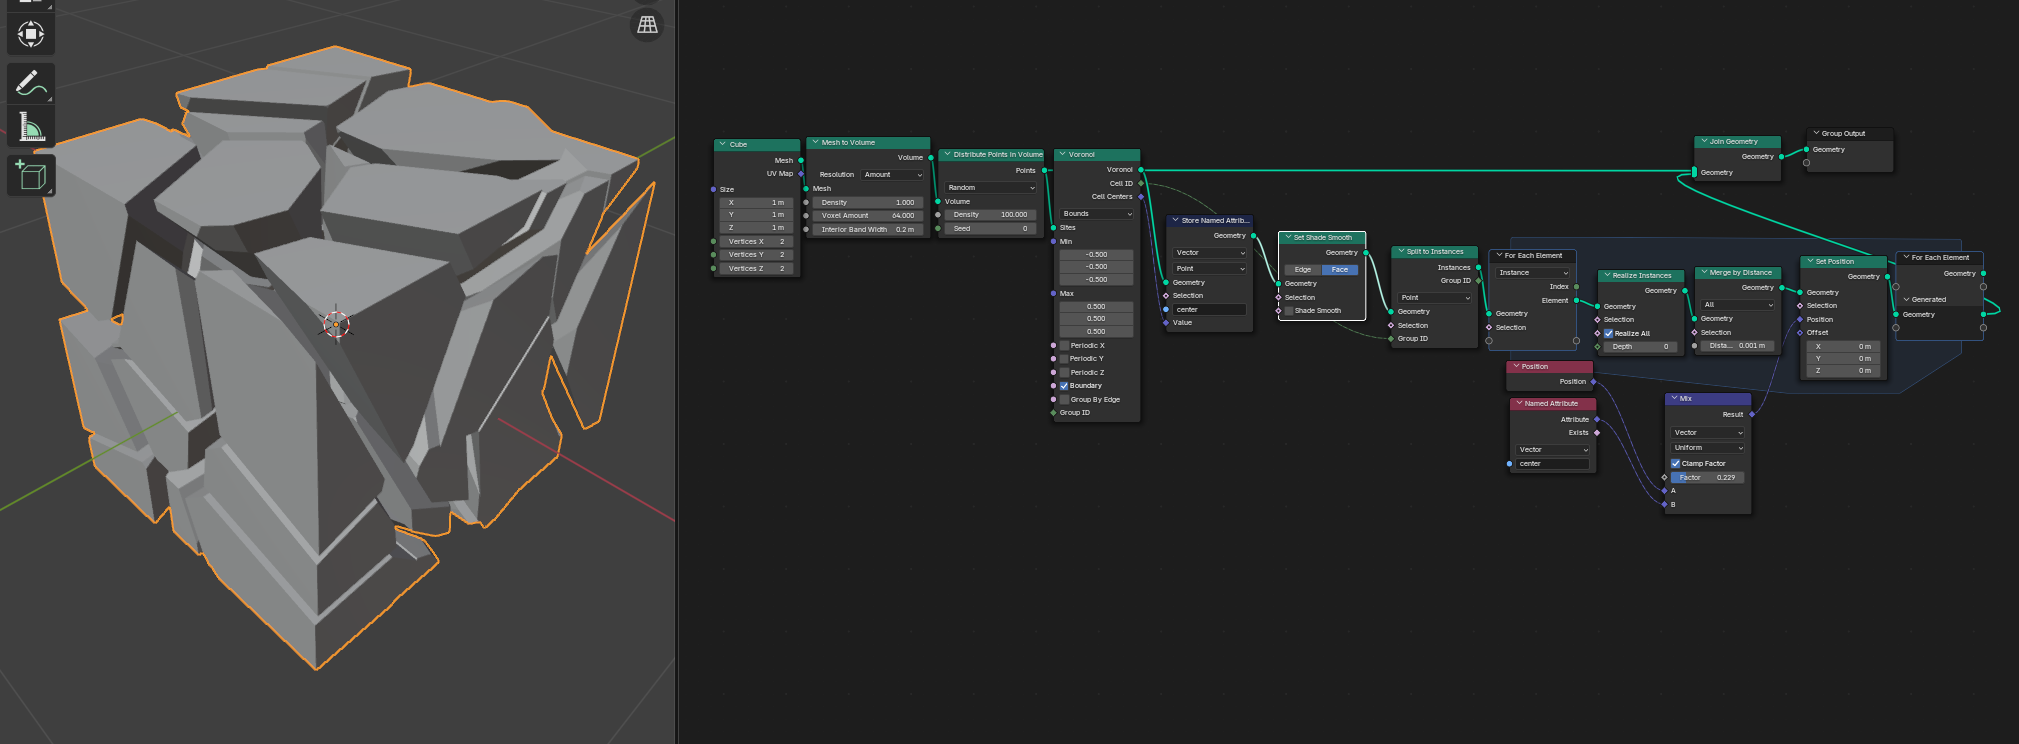Open the Resolution Amount dropdown
The width and height of the screenshot is (2019, 744).
coord(893,175)
